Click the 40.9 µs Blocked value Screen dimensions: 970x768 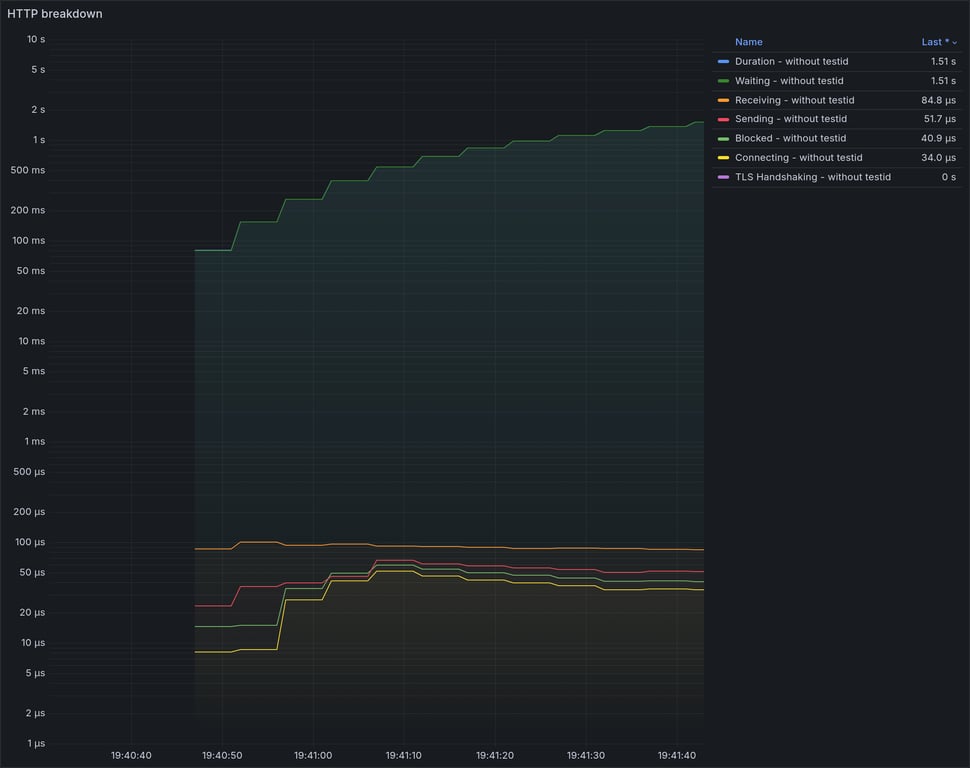pyautogui.click(x=938, y=138)
